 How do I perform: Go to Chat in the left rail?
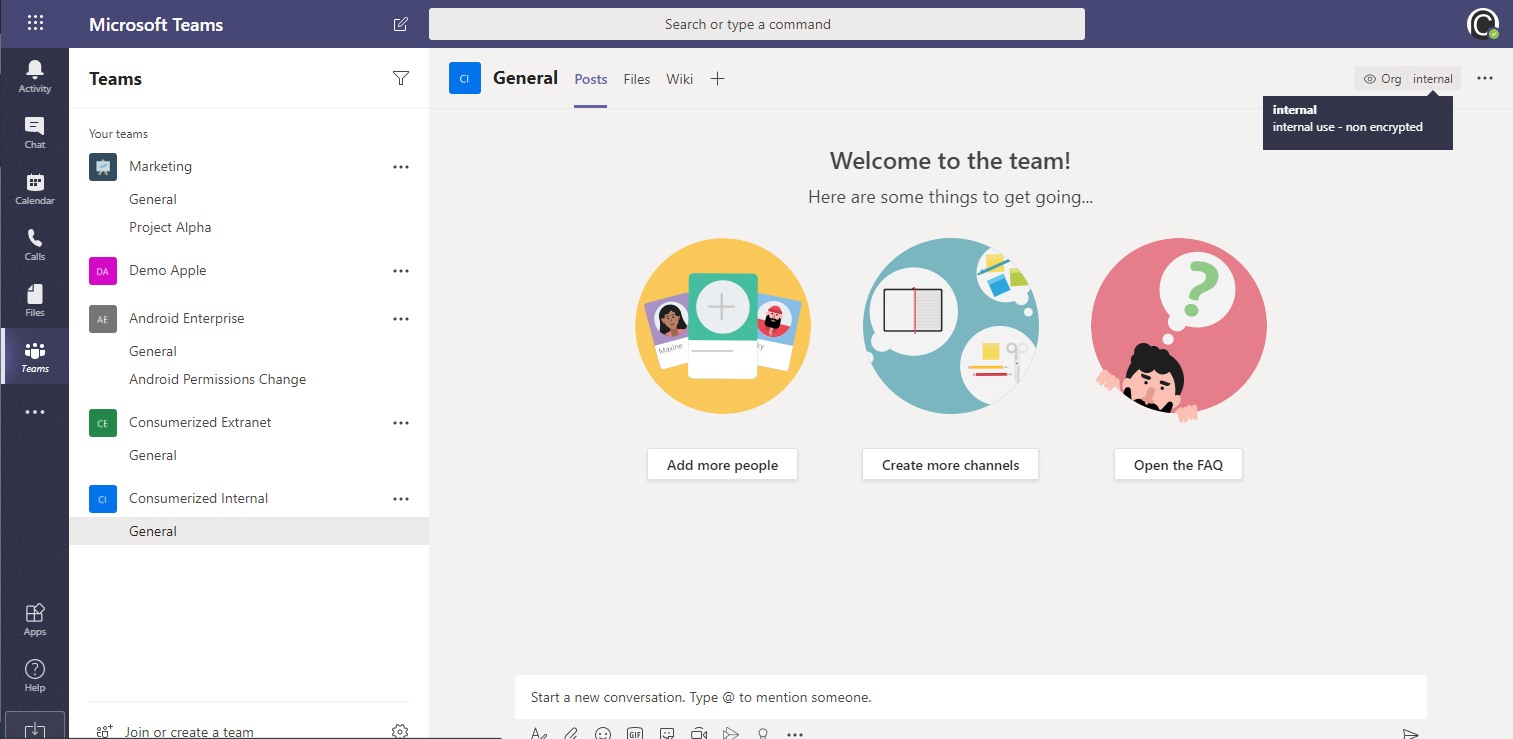click(x=35, y=132)
